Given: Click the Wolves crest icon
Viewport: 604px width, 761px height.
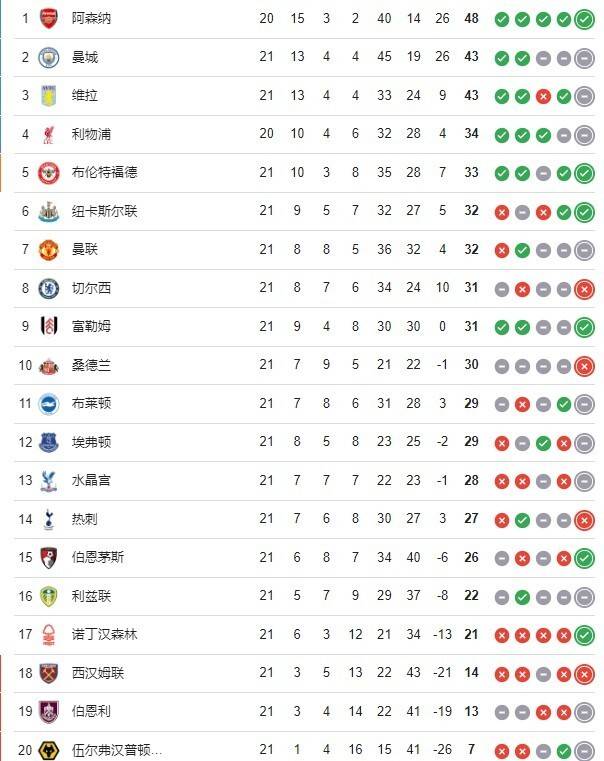Looking at the screenshot, I should [48, 750].
